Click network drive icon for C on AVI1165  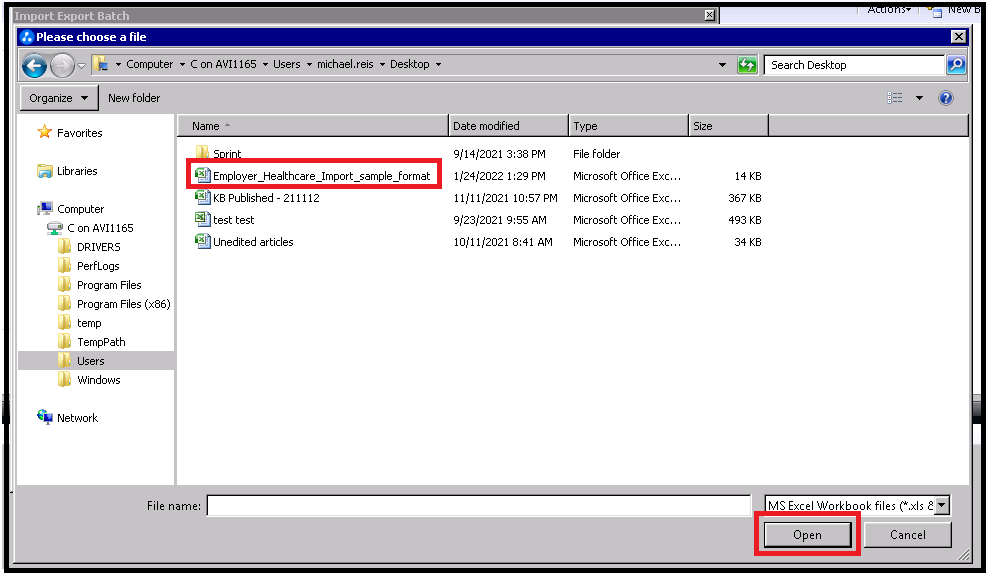pyautogui.click(x=55, y=228)
